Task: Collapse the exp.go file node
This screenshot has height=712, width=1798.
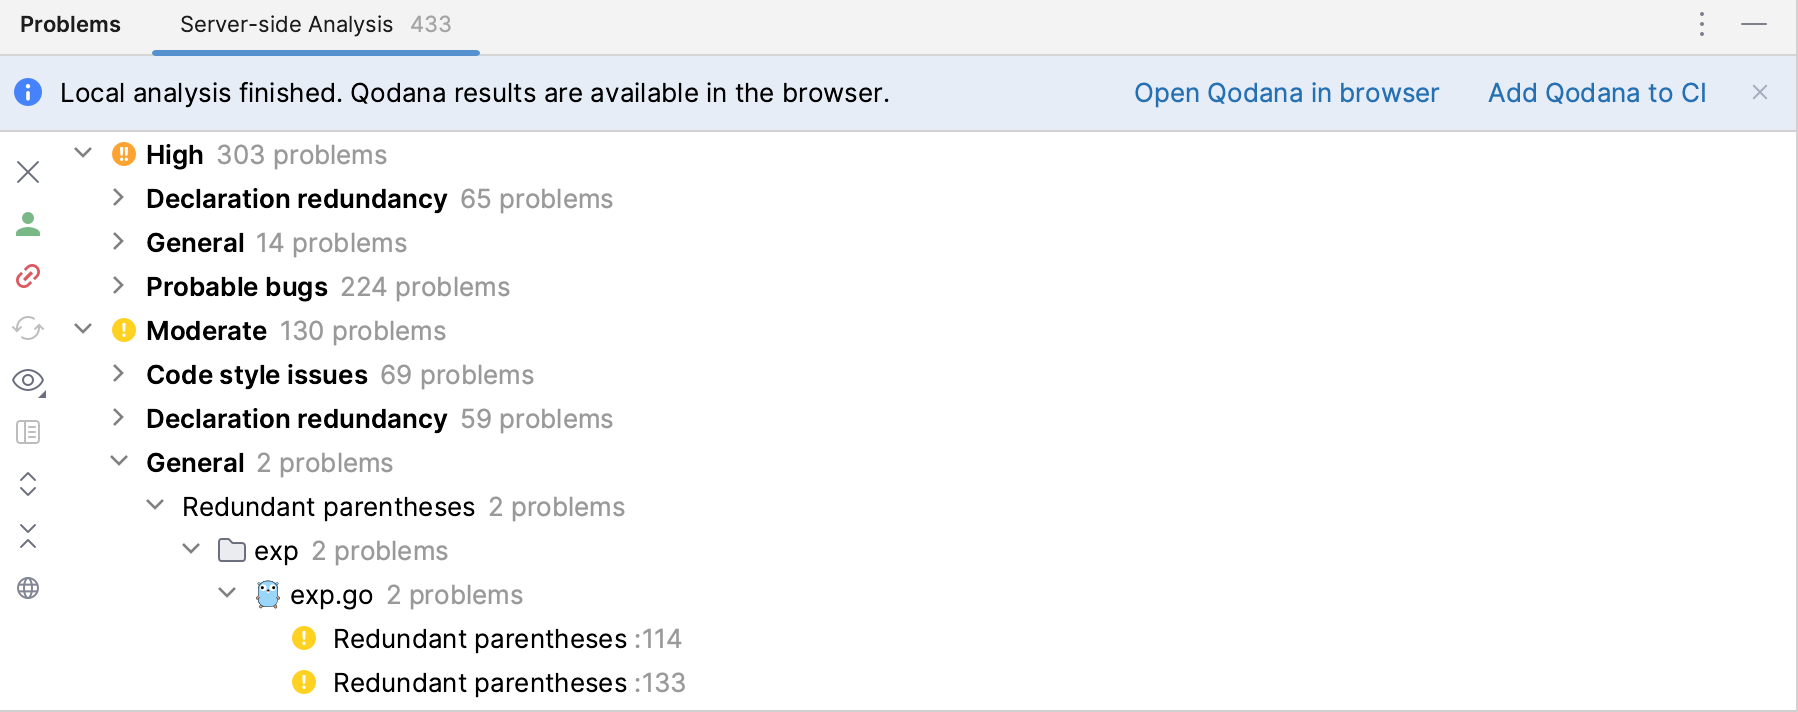Action: tap(227, 594)
